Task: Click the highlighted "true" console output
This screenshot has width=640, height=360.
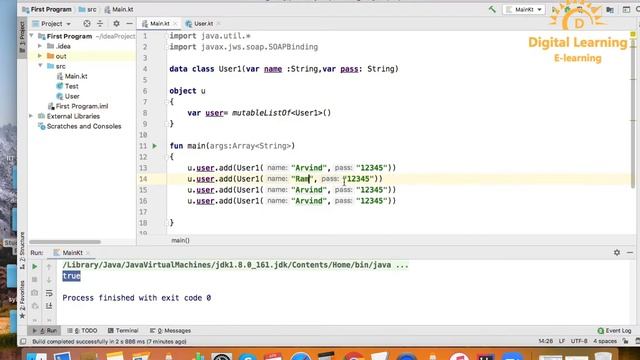Action: click(71, 276)
